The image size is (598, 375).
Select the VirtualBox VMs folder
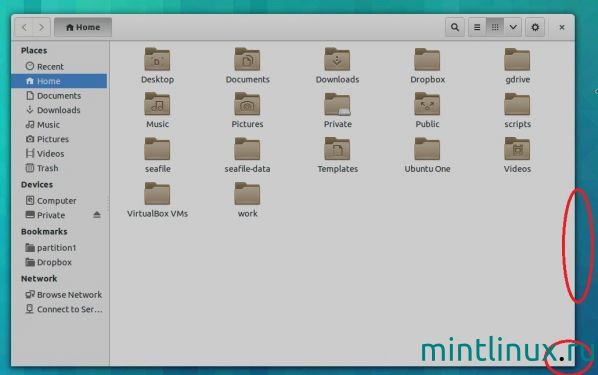(157, 200)
